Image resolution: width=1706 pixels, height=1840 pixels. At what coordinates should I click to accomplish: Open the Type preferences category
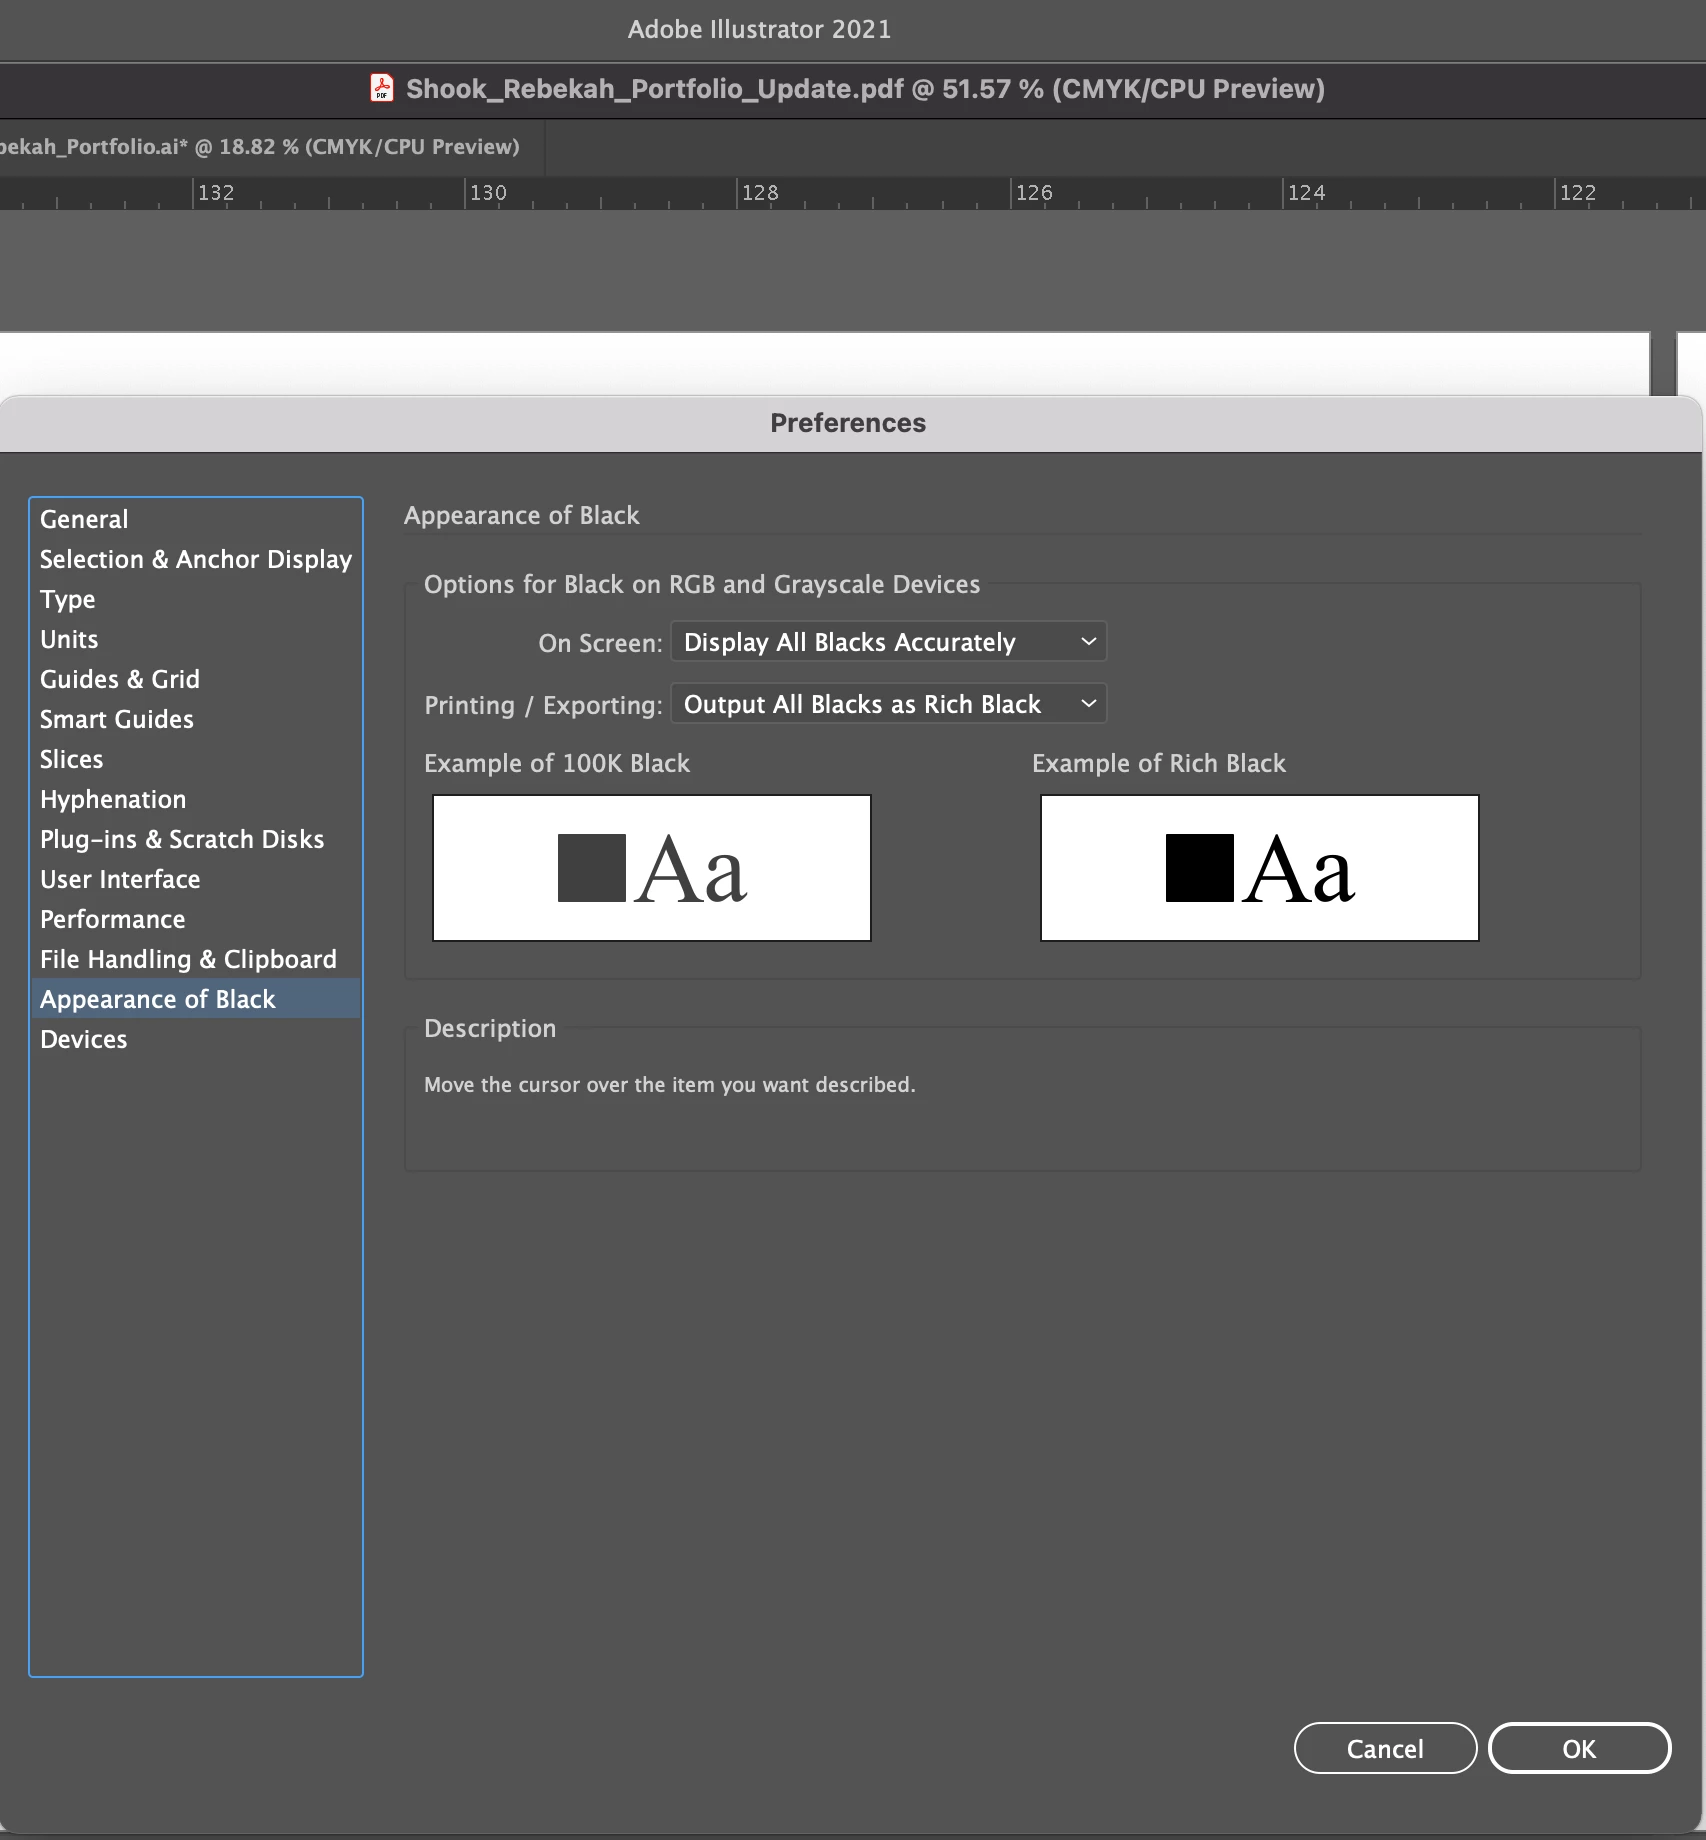[195, 599]
